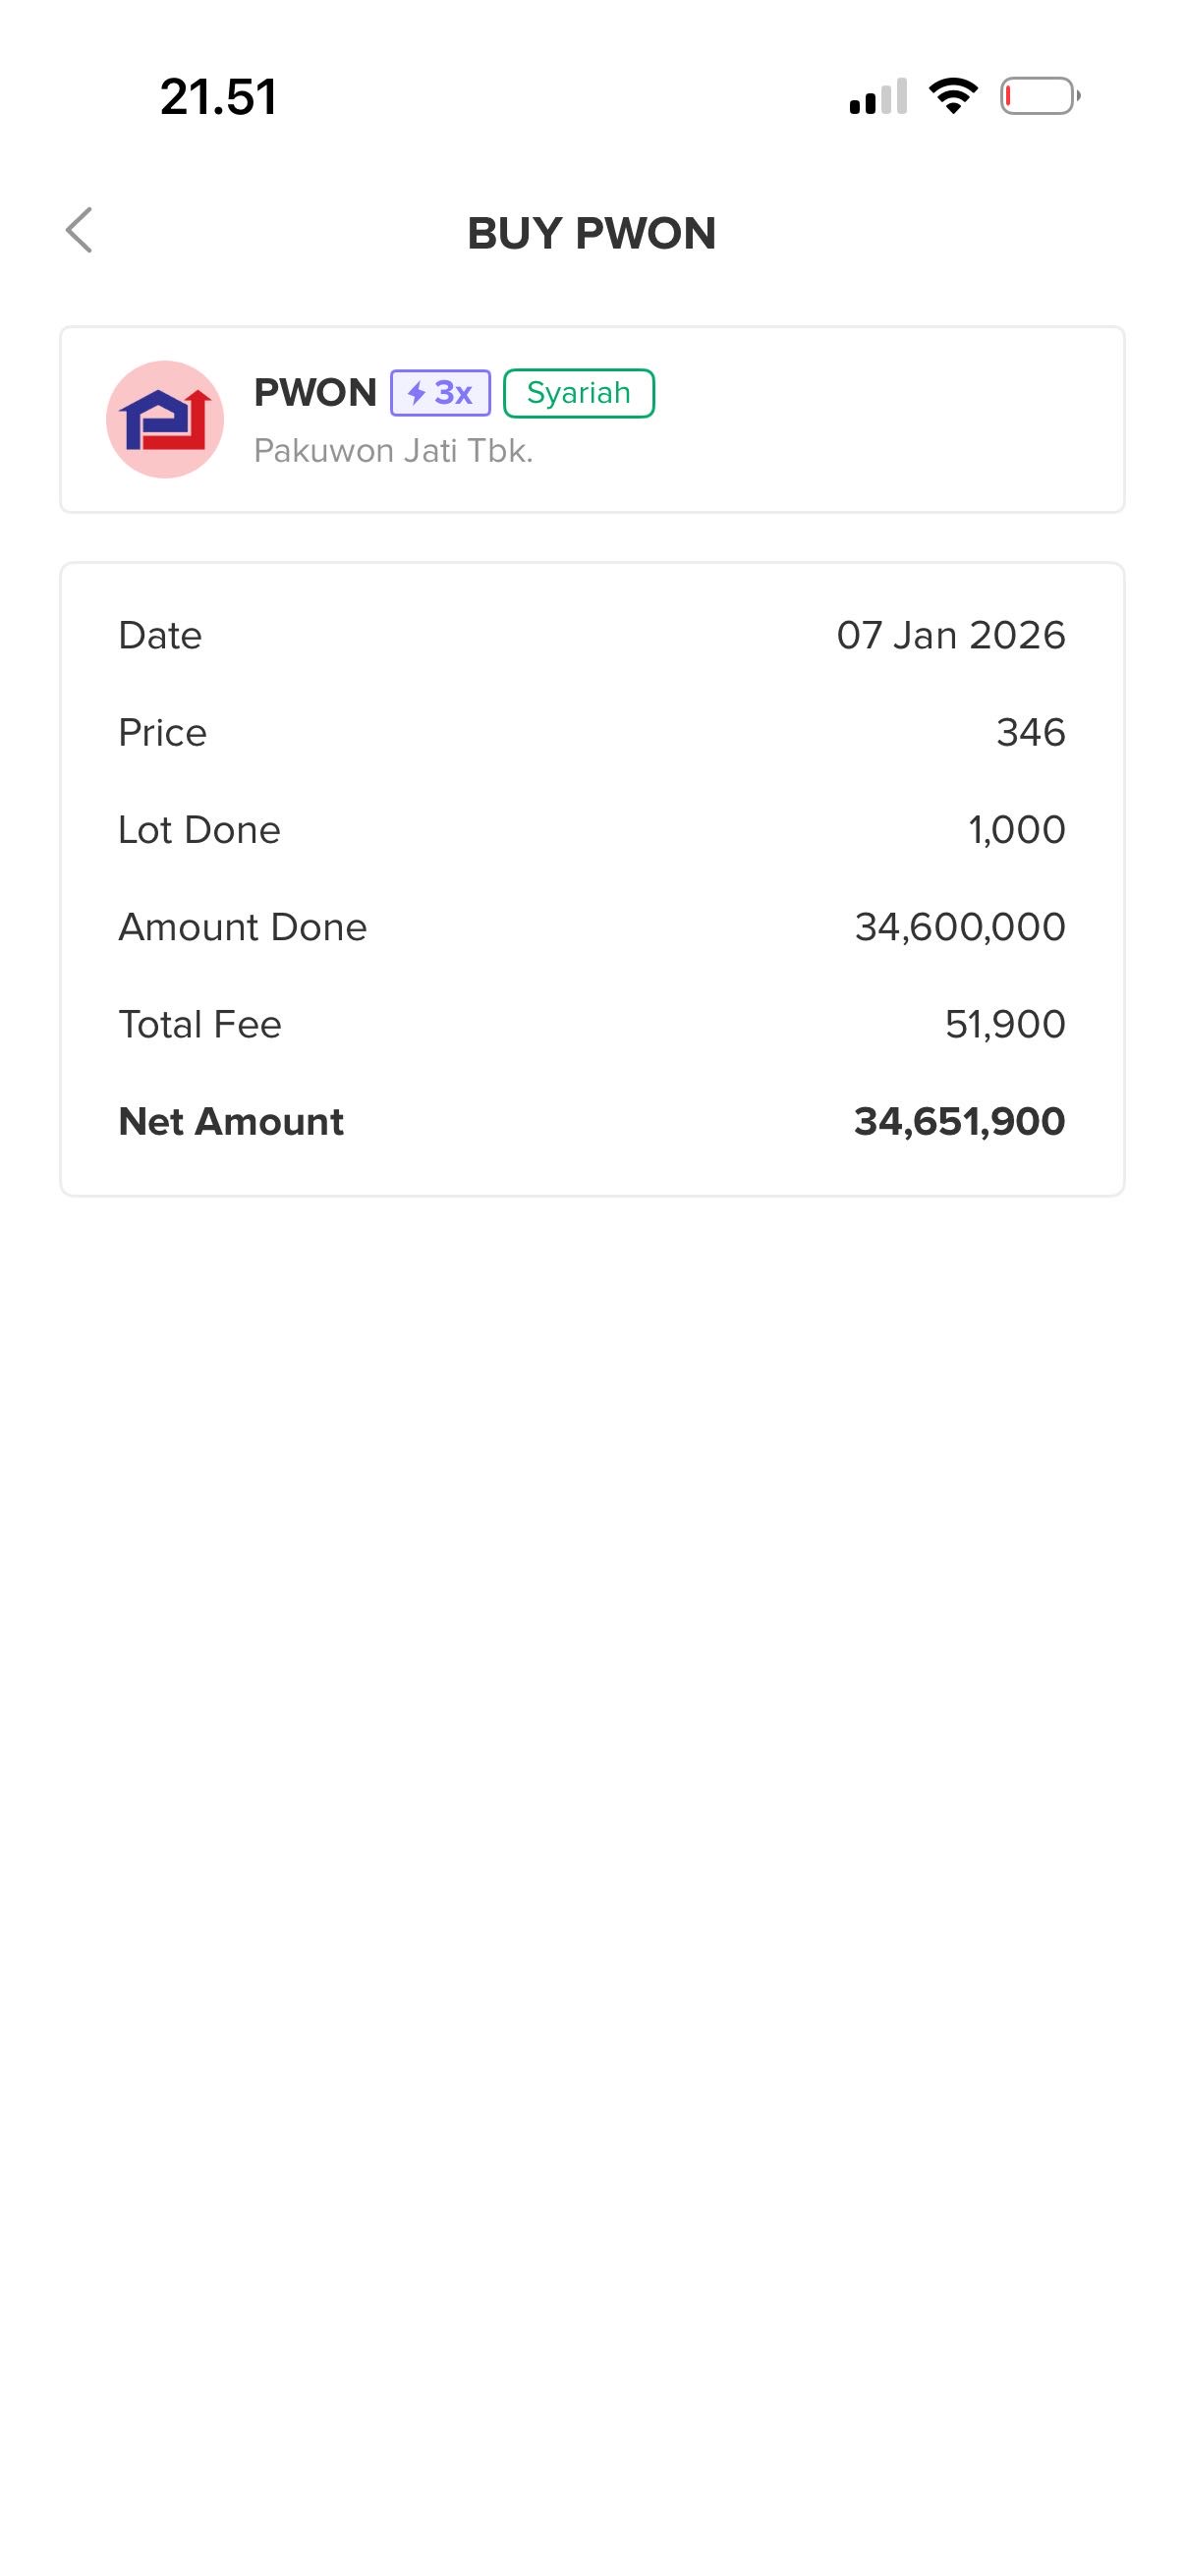Tap the Syariah label badge

pyautogui.click(x=579, y=393)
